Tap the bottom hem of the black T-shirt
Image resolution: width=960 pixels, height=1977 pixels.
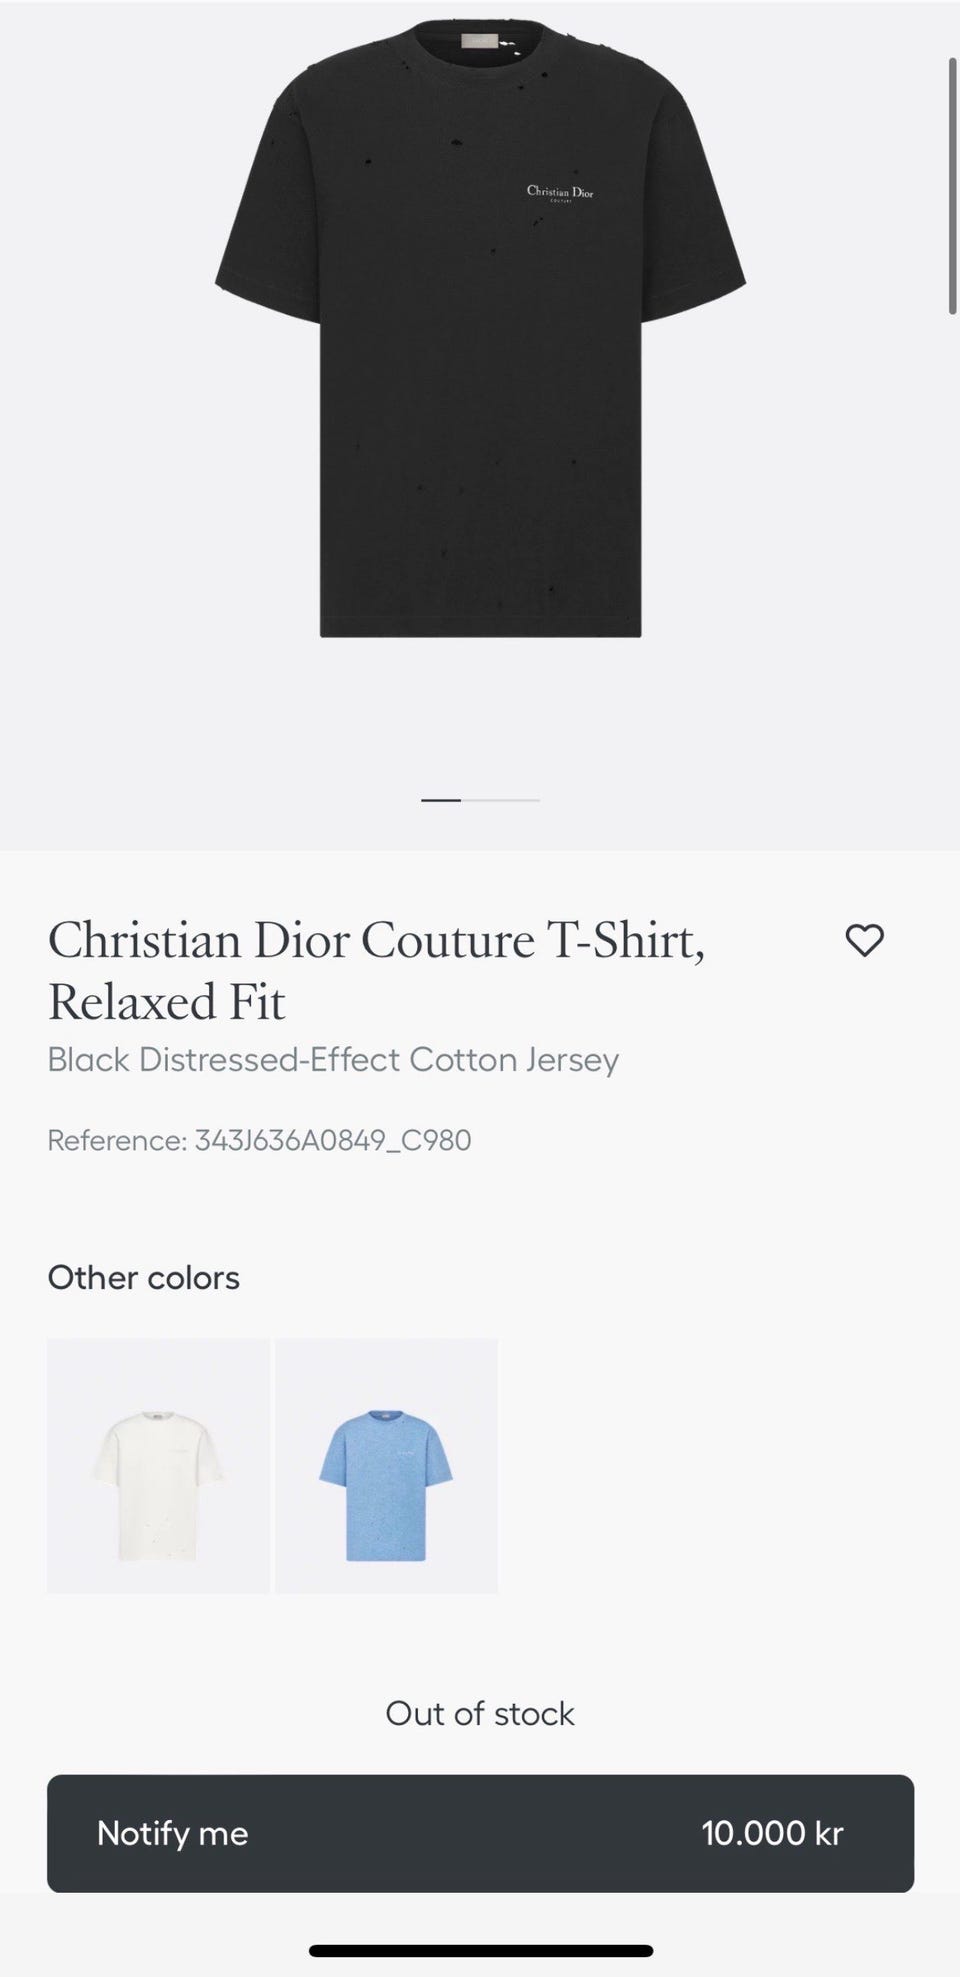(x=480, y=625)
